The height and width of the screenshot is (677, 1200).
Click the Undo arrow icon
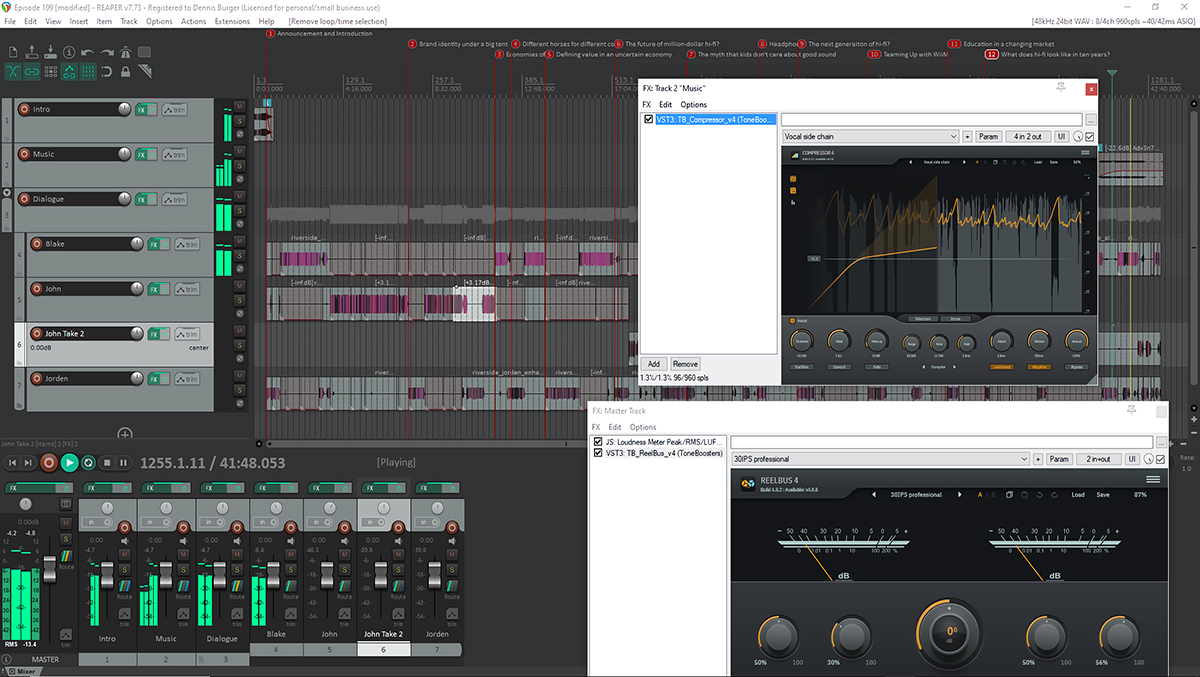tap(88, 52)
